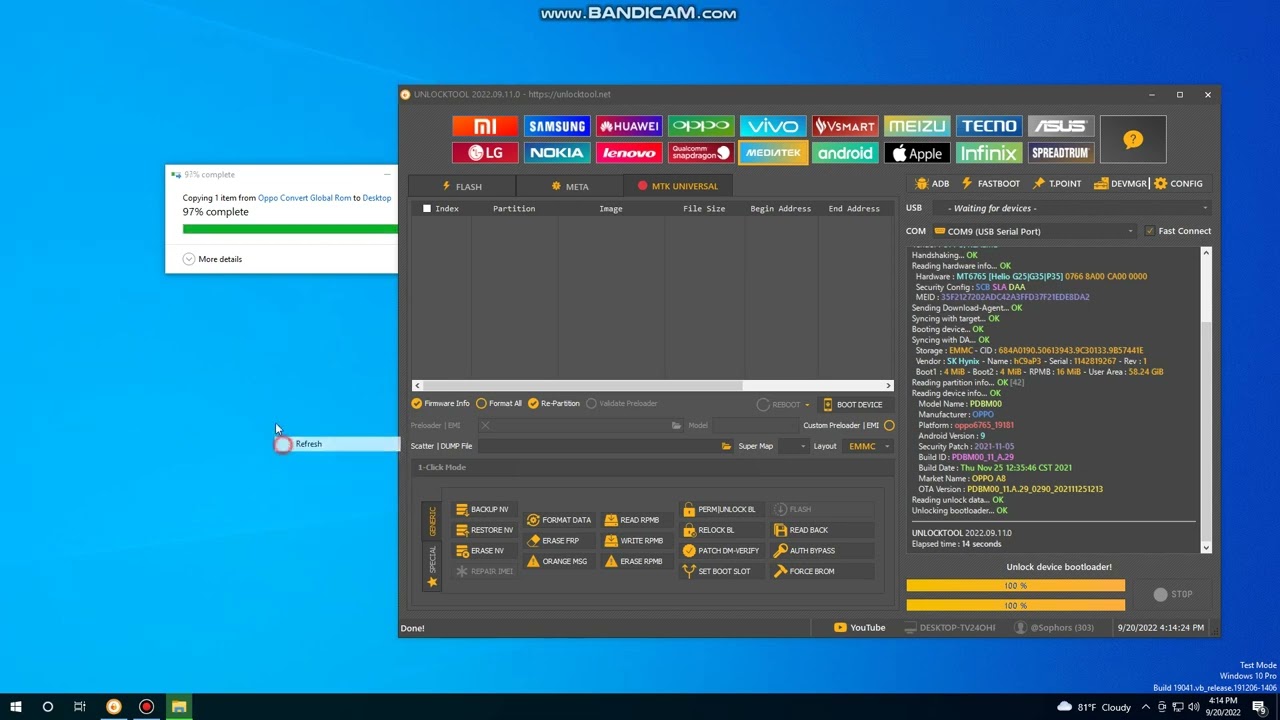This screenshot has width=1280, height=720.
Task: Open YouTube link in status bar
Action: pyautogui.click(x=860, y=628)
